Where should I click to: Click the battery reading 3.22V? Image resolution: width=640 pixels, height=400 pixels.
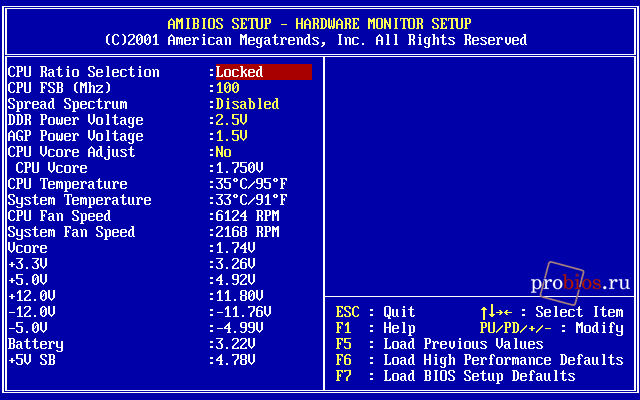[x=236, y=344]
